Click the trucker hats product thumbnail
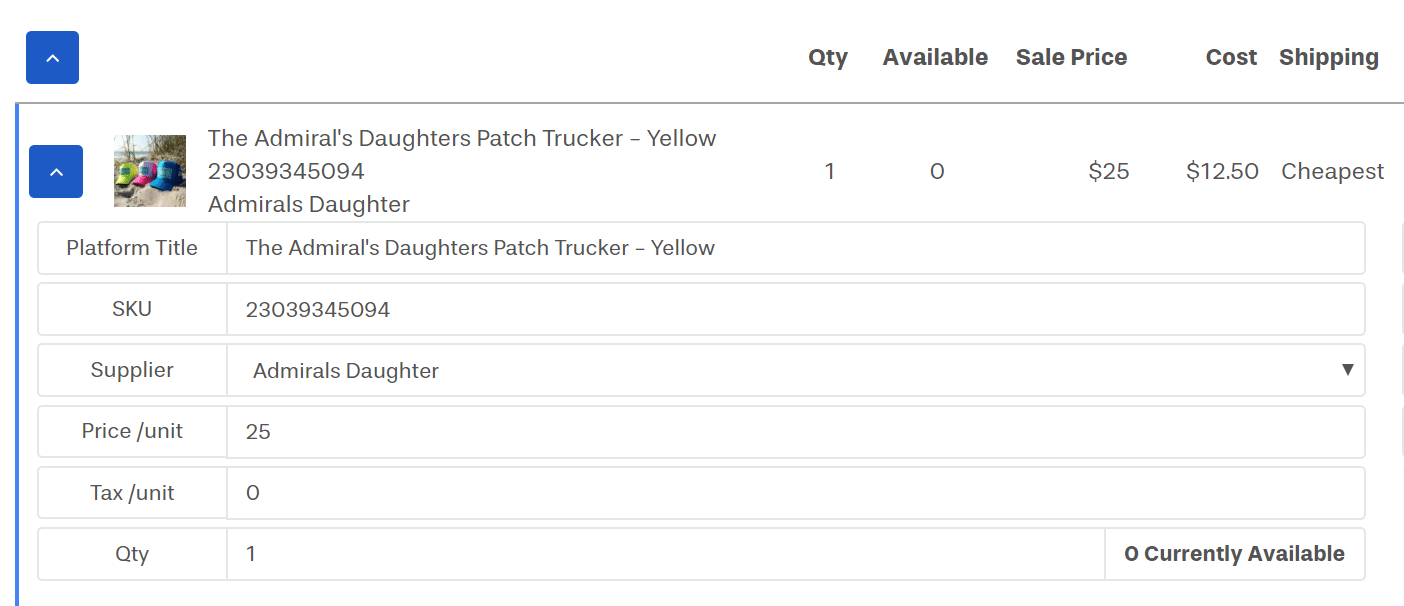This screenshot has height=606, width=1404. 150,171
